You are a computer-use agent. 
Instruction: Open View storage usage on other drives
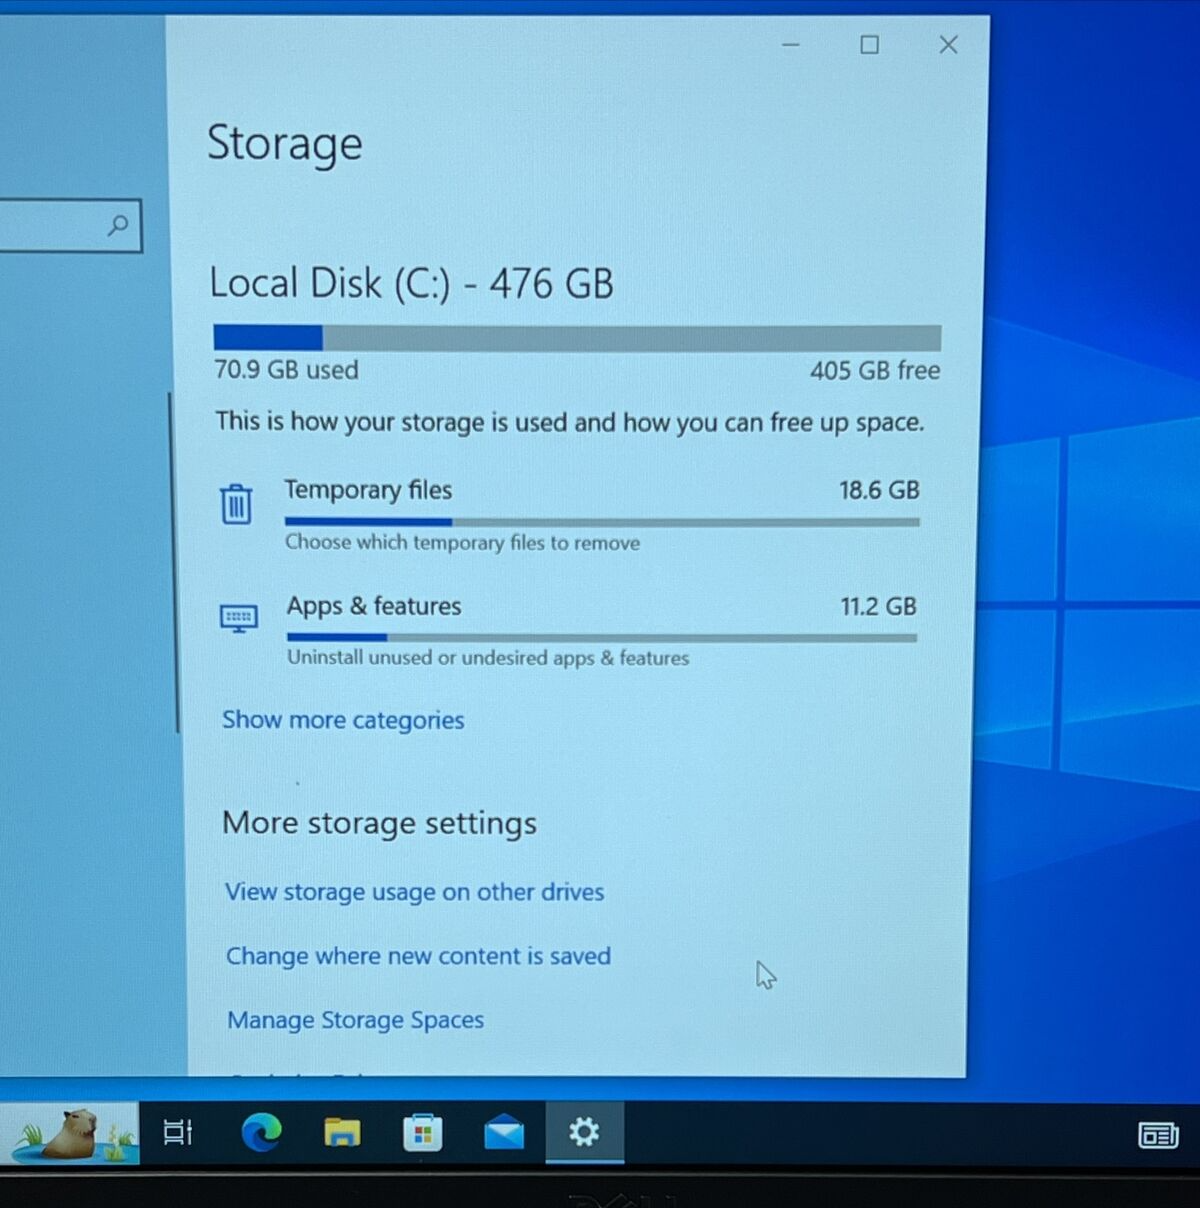415,892
